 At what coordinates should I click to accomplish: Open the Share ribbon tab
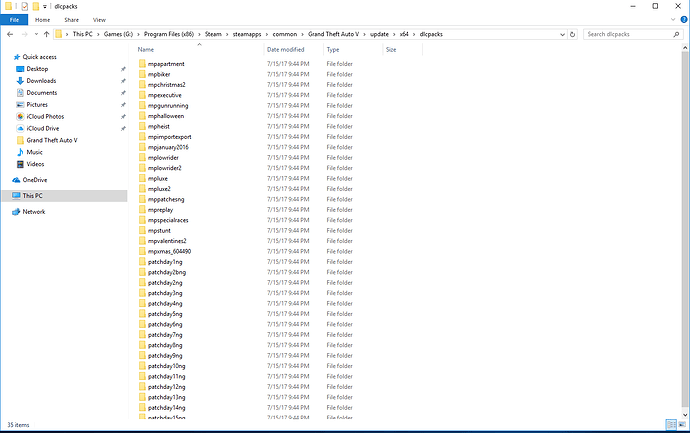coord(71,20)
